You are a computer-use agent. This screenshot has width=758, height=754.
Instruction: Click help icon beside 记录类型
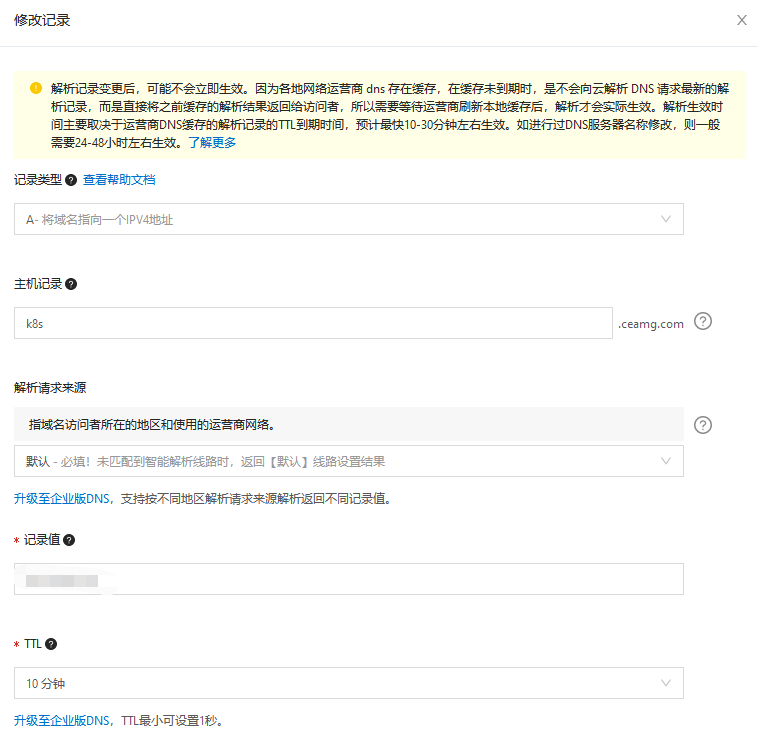click(71, 180)
